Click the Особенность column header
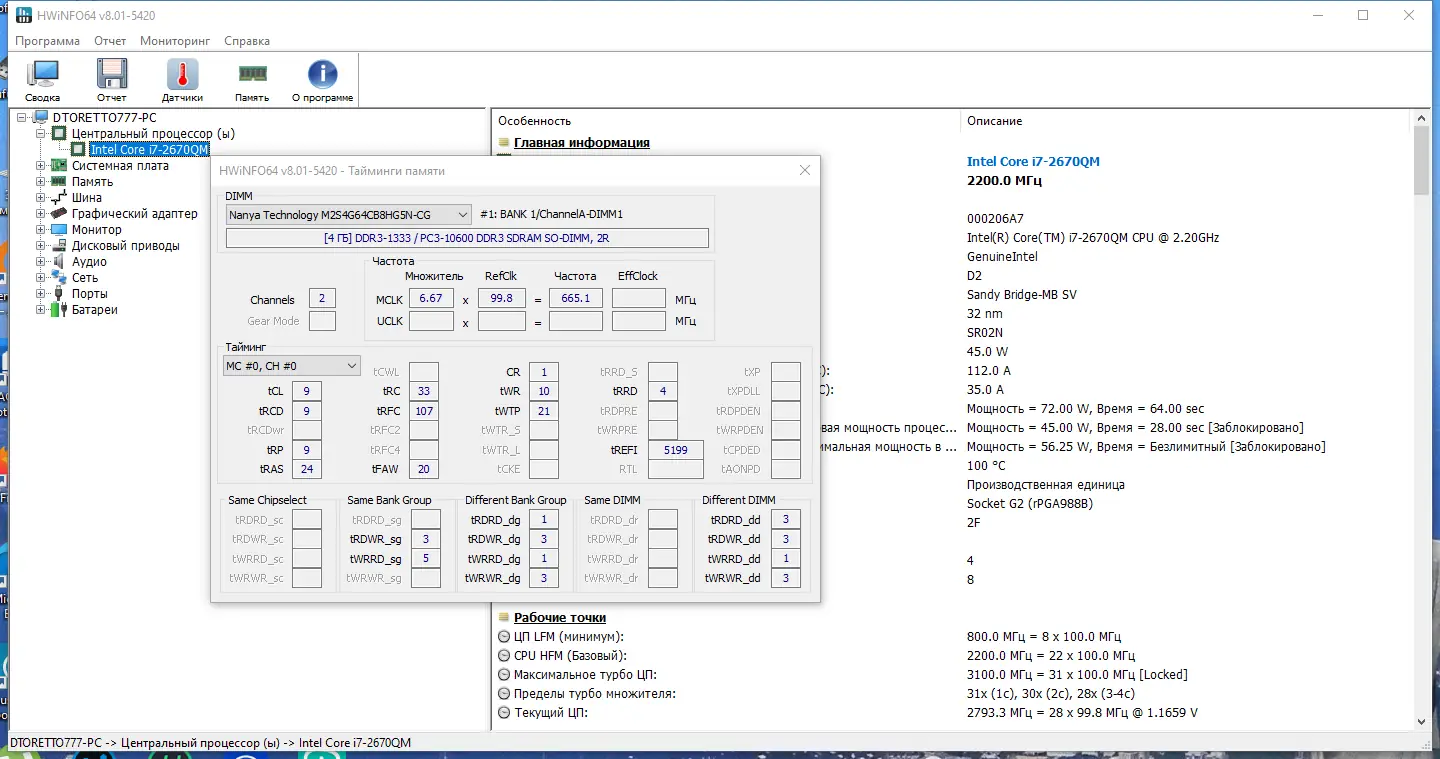The width and height of the screenshot is (1440, 759). [x=534, y=121]
